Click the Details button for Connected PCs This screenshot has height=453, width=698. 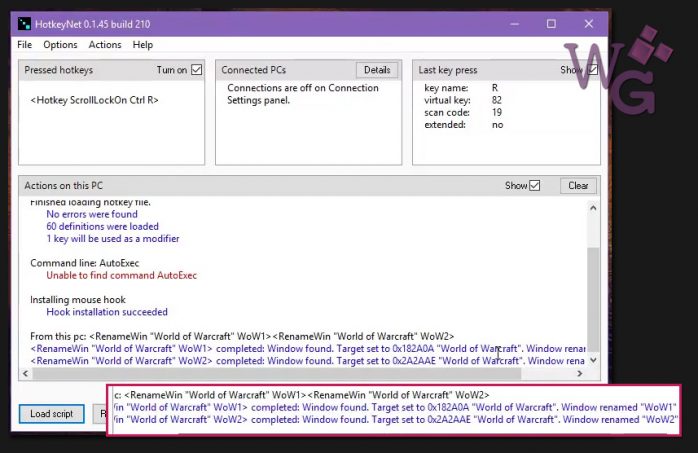tap(376, 70)
